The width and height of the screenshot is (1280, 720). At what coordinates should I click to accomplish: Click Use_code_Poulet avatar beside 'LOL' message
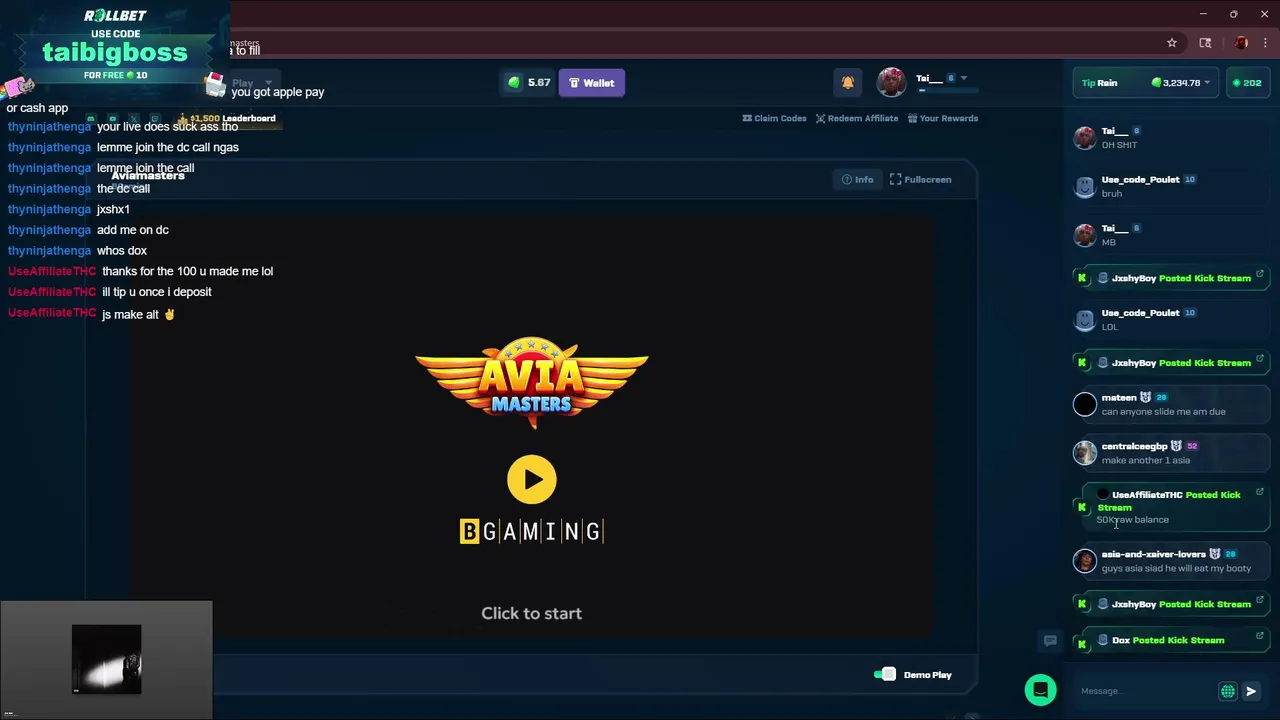click(x=1085, y=319)
